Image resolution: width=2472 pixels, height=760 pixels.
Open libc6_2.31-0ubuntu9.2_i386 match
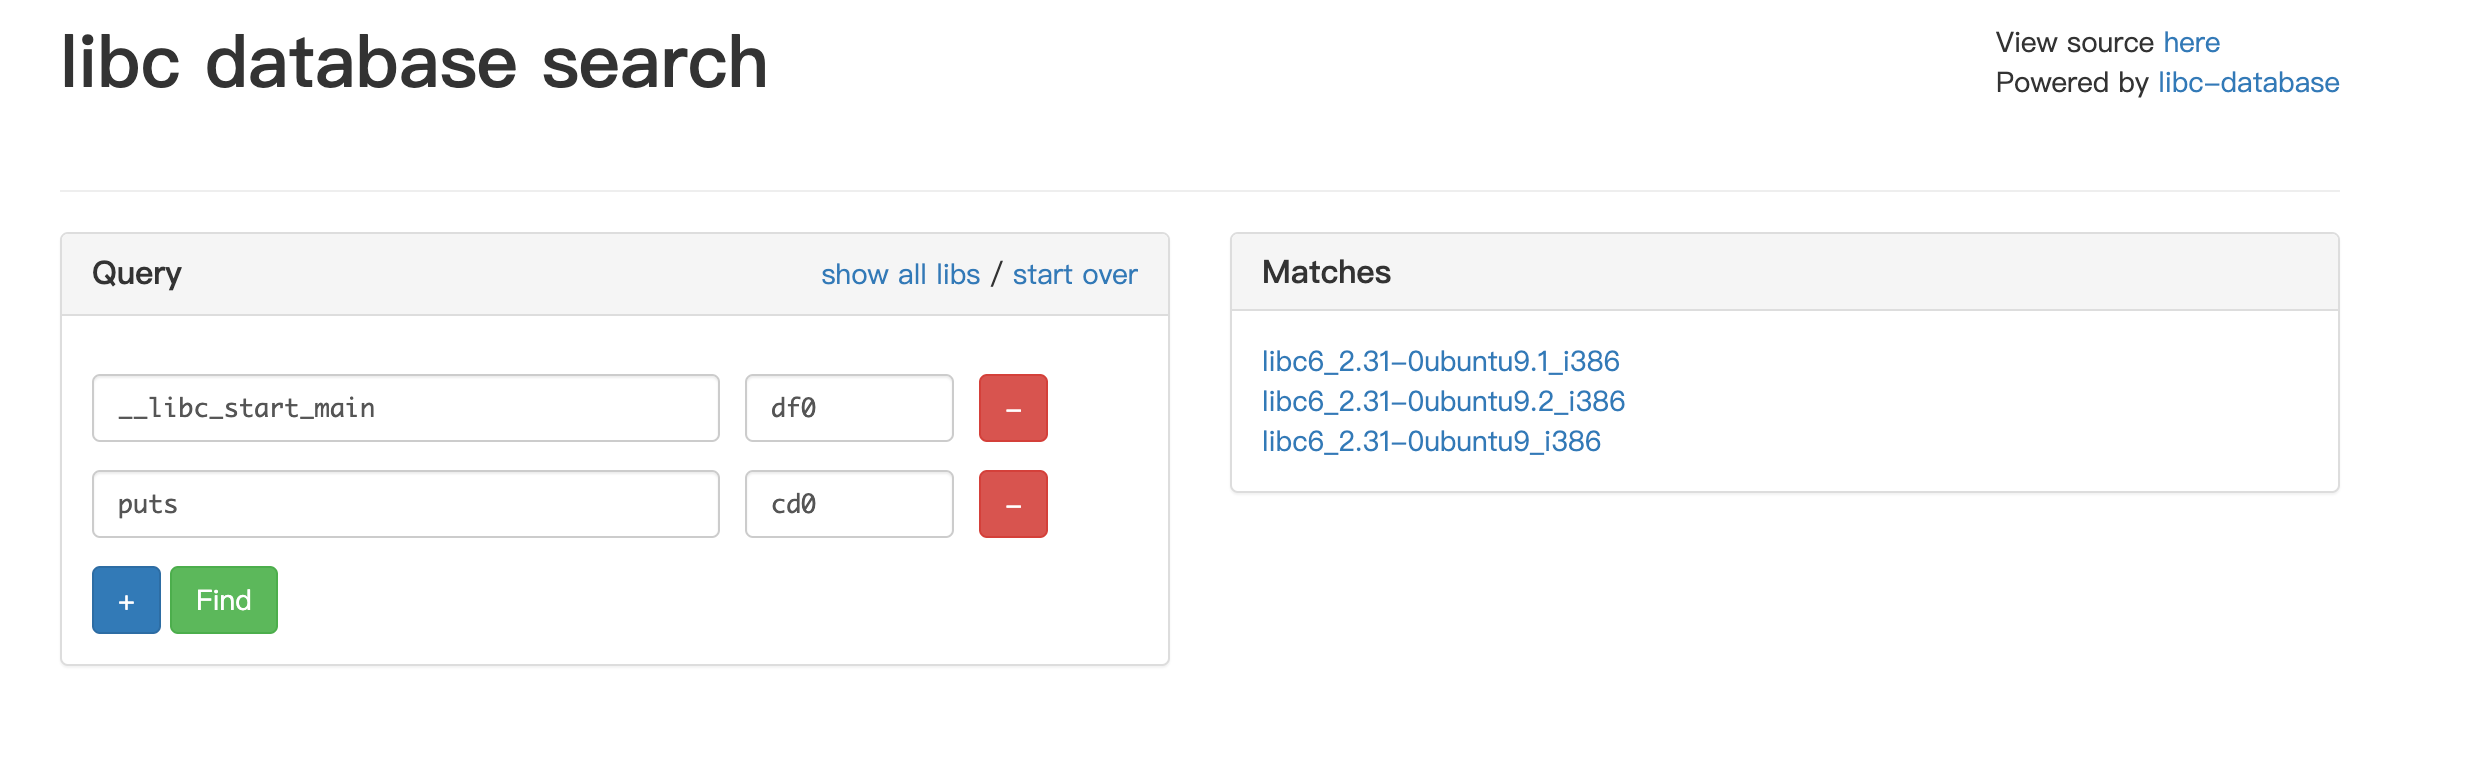1443,401
